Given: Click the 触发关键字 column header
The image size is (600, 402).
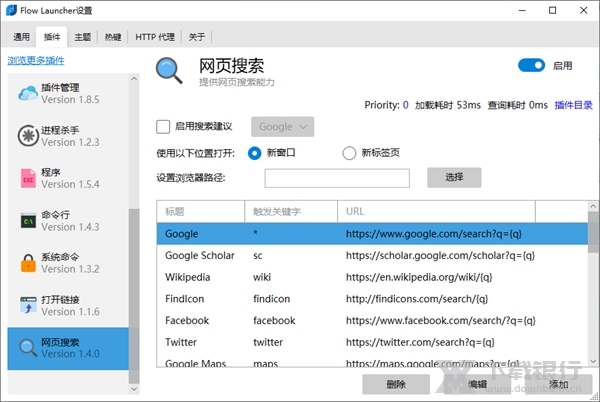Looking at the screenshot, I should coord(291,212).
